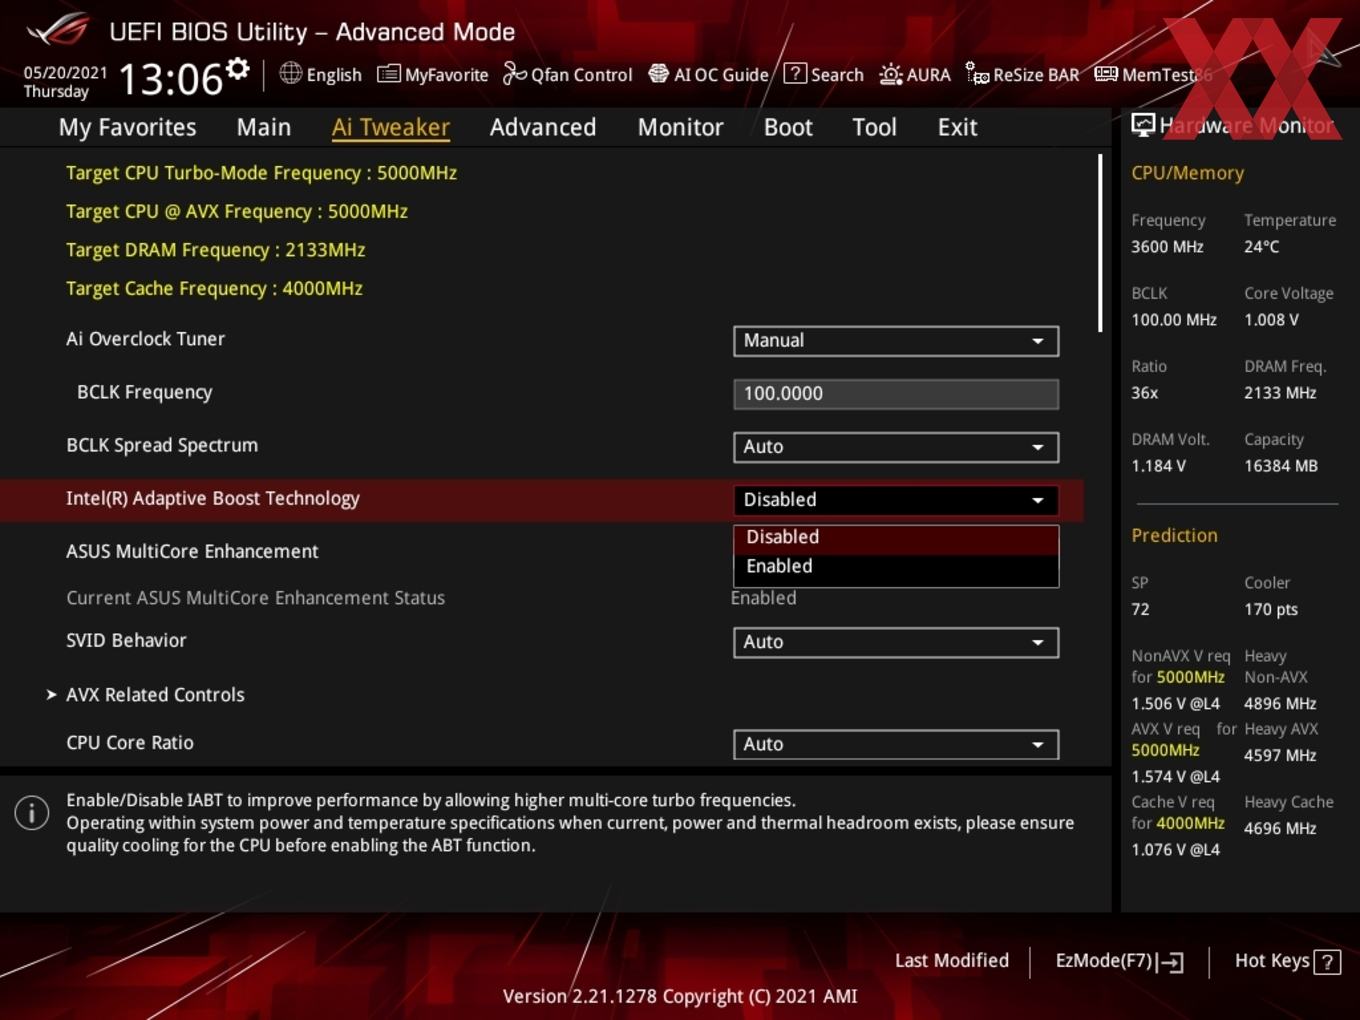Go to the Exit tab
The image size is (1360, 1020).
(x=957, y=127)
